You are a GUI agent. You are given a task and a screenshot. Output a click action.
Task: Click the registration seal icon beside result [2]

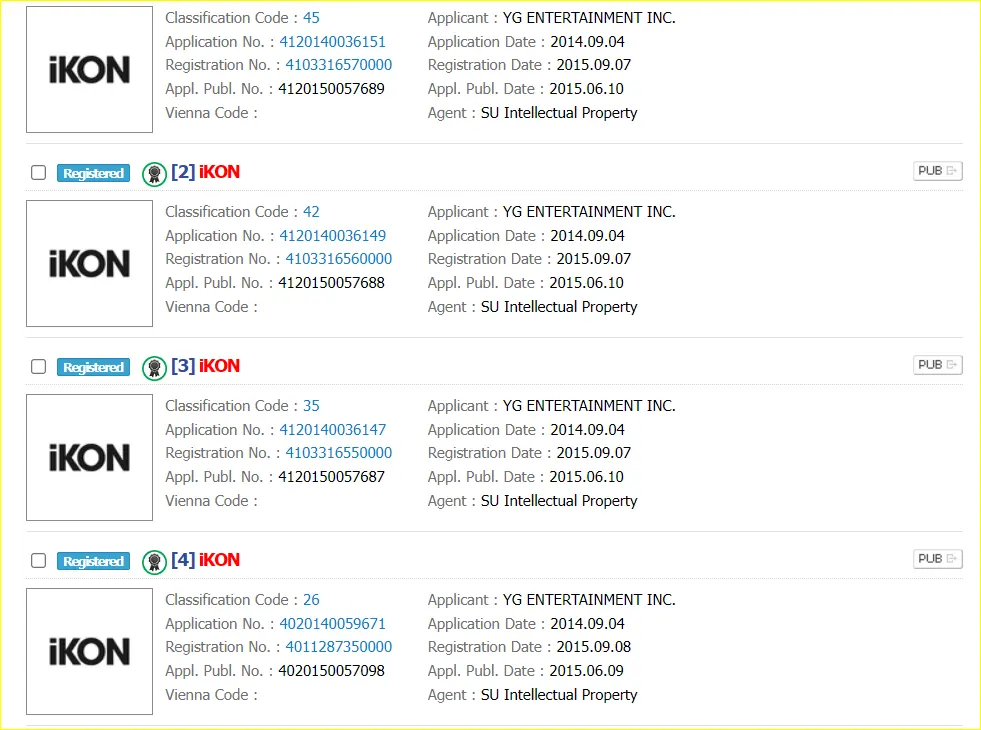(154, 173)
